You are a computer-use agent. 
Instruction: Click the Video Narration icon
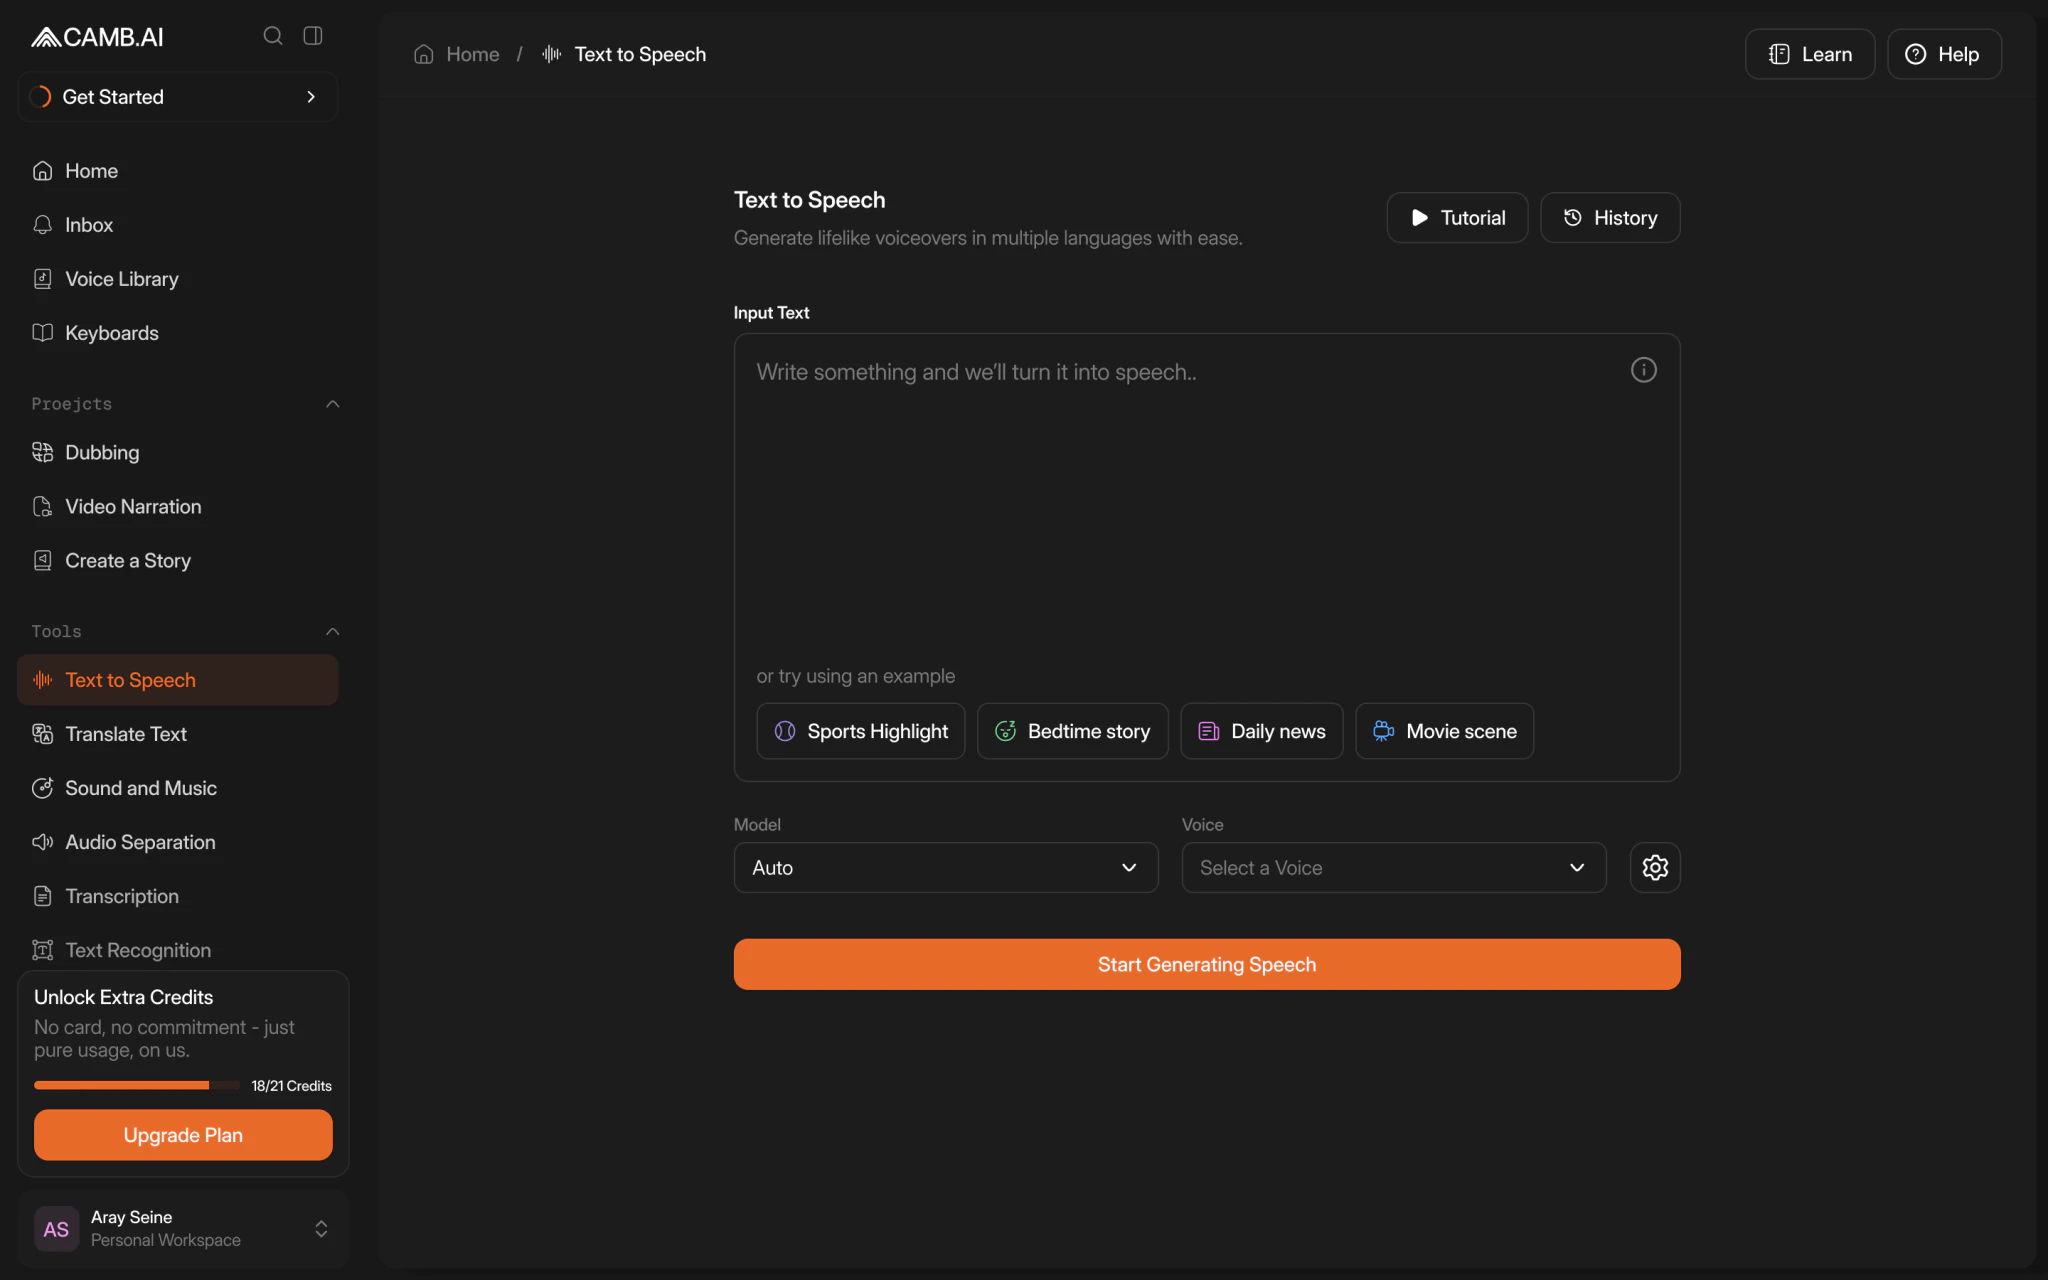click(x=42, y=507)
